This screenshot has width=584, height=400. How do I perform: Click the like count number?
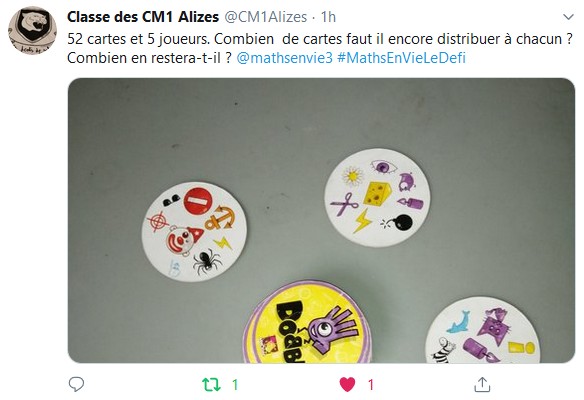pos(371,384)
